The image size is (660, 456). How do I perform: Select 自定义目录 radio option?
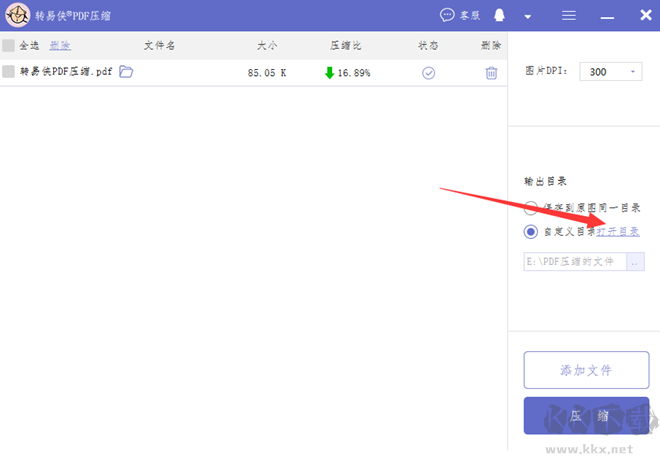click(531, 232)
